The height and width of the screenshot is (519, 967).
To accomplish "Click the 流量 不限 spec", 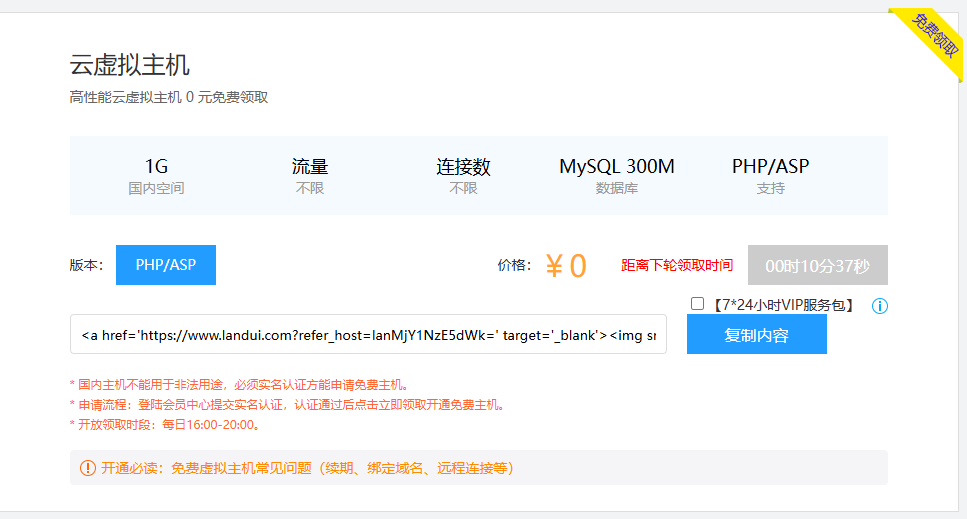I will click(310, 176).
